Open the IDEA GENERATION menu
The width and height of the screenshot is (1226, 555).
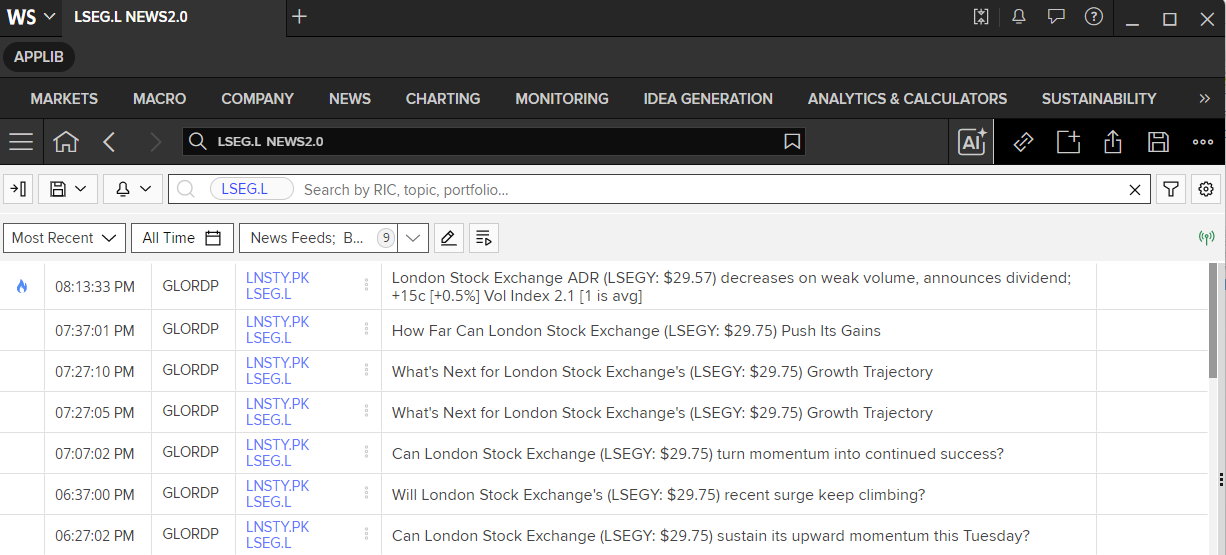pos(708,99)
